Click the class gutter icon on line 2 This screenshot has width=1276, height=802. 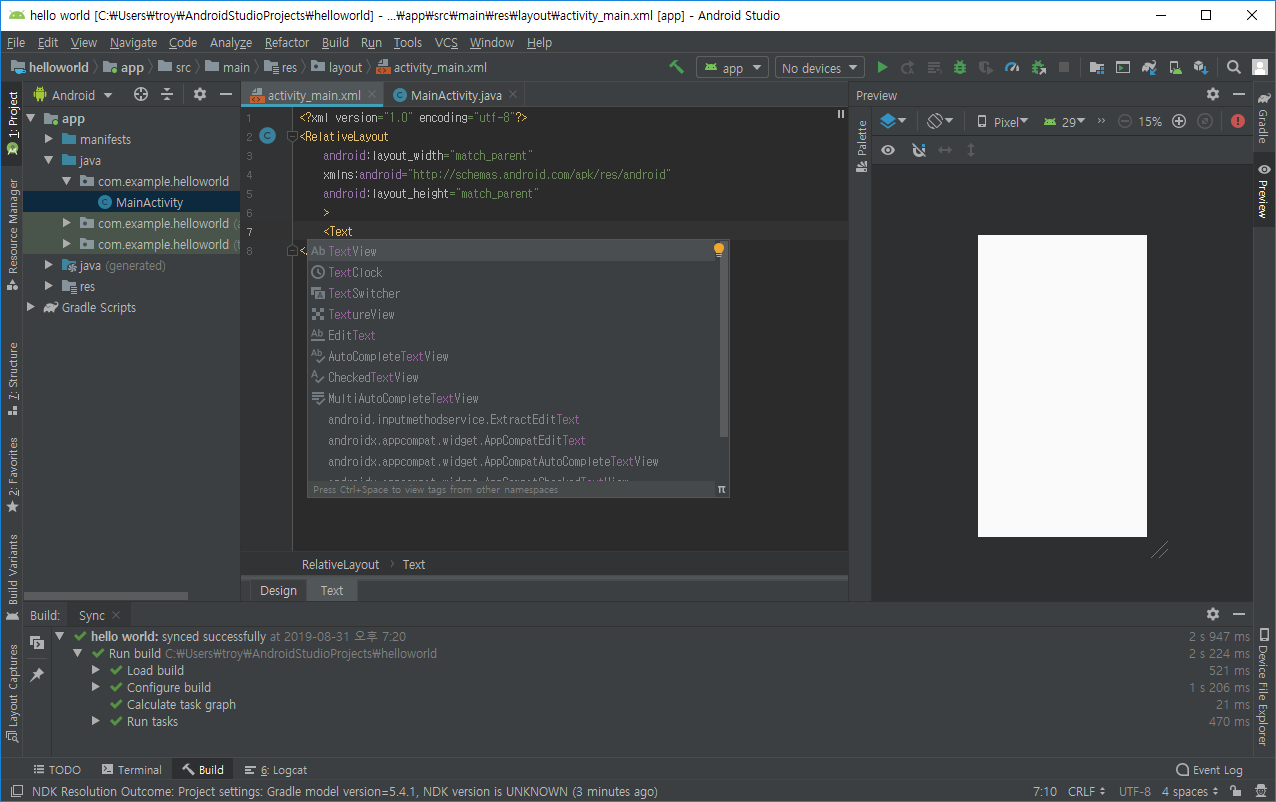point(267,136)
